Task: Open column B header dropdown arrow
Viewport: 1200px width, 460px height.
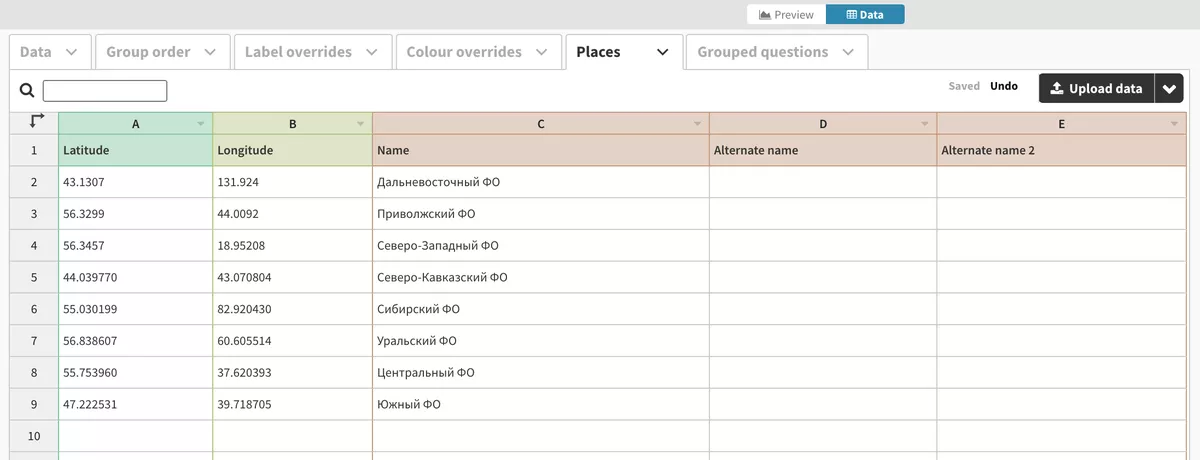Action: (361, 124)
